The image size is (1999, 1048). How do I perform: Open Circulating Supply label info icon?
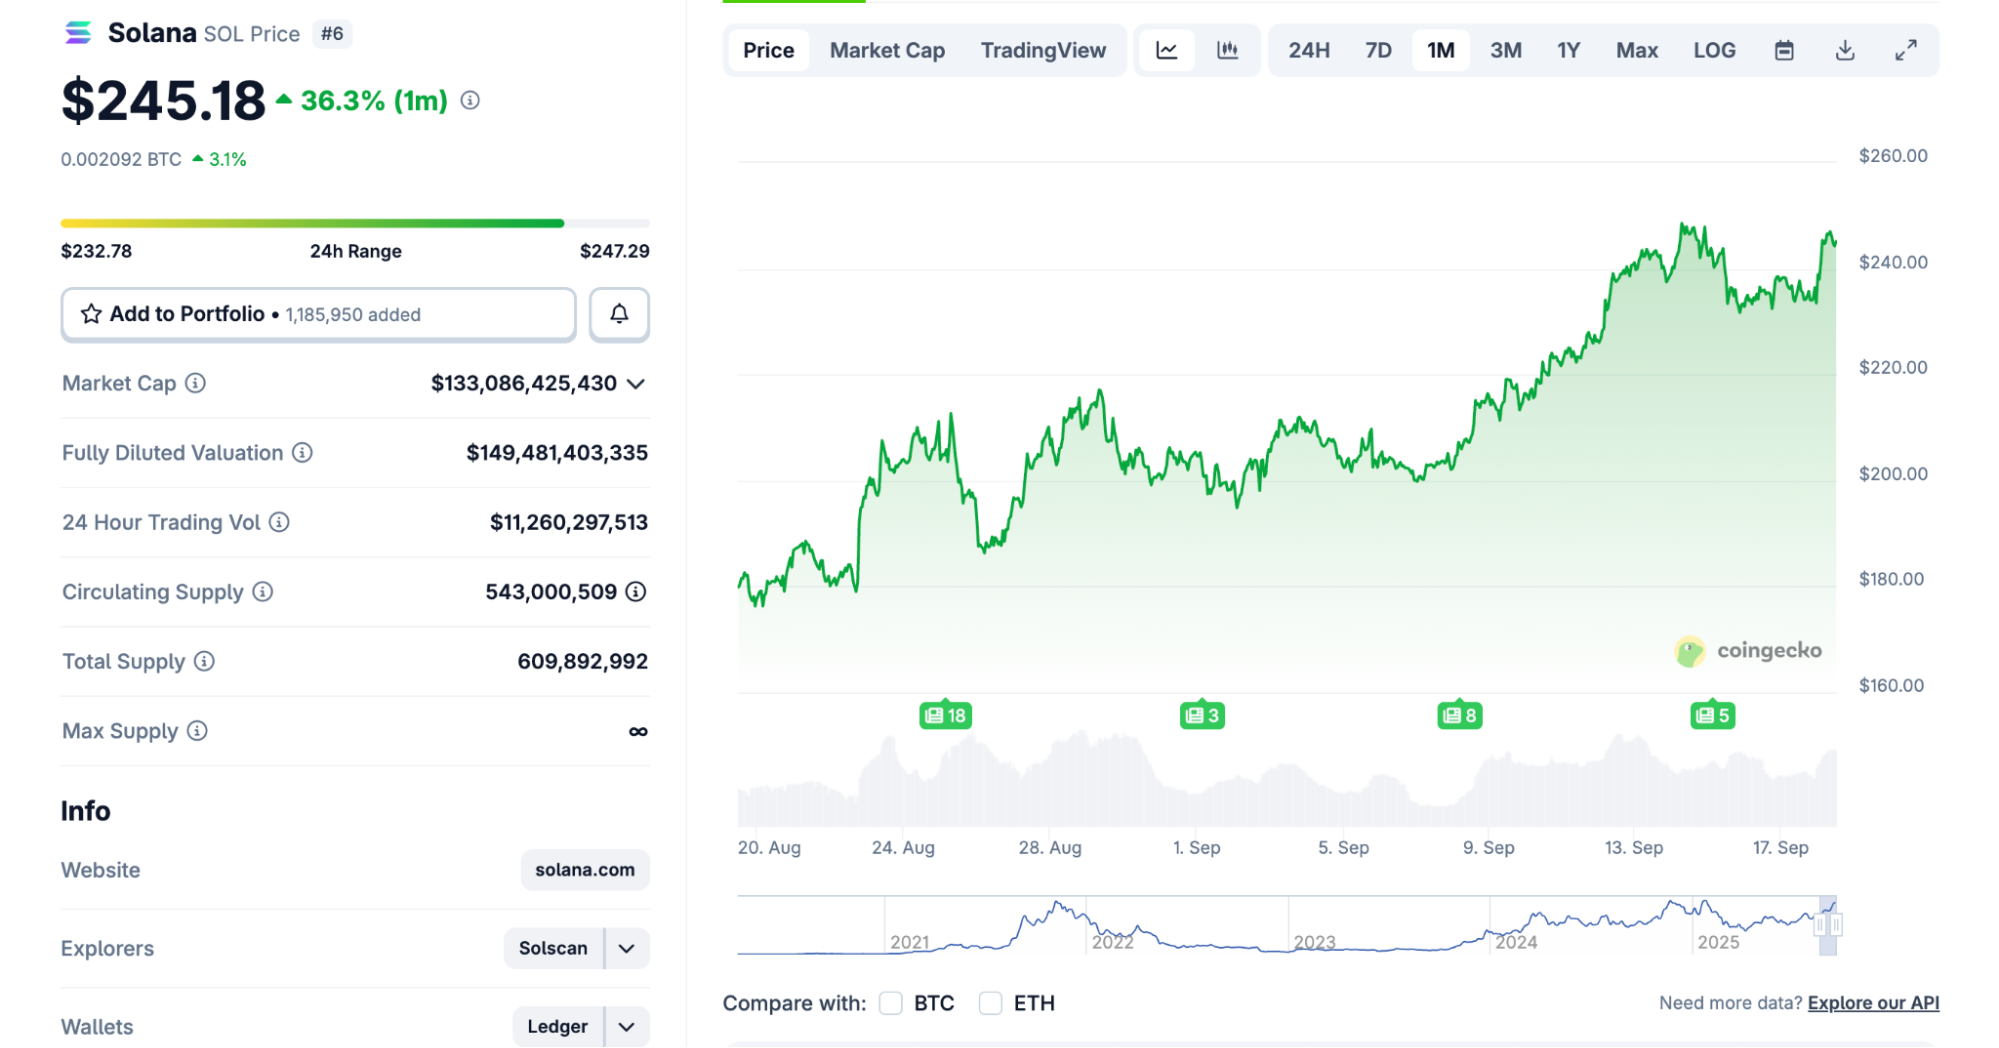(262, 592)
